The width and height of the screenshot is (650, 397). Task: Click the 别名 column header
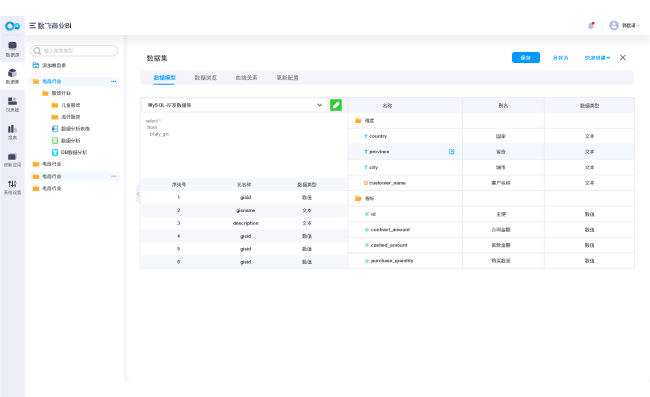coord(503,106)
